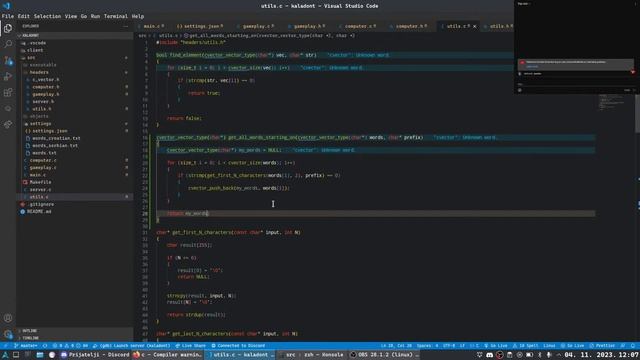Viewport: 640px width, 360px height.
Task: Expand the OUTLINE section
Action: click(x=75, y=331)
